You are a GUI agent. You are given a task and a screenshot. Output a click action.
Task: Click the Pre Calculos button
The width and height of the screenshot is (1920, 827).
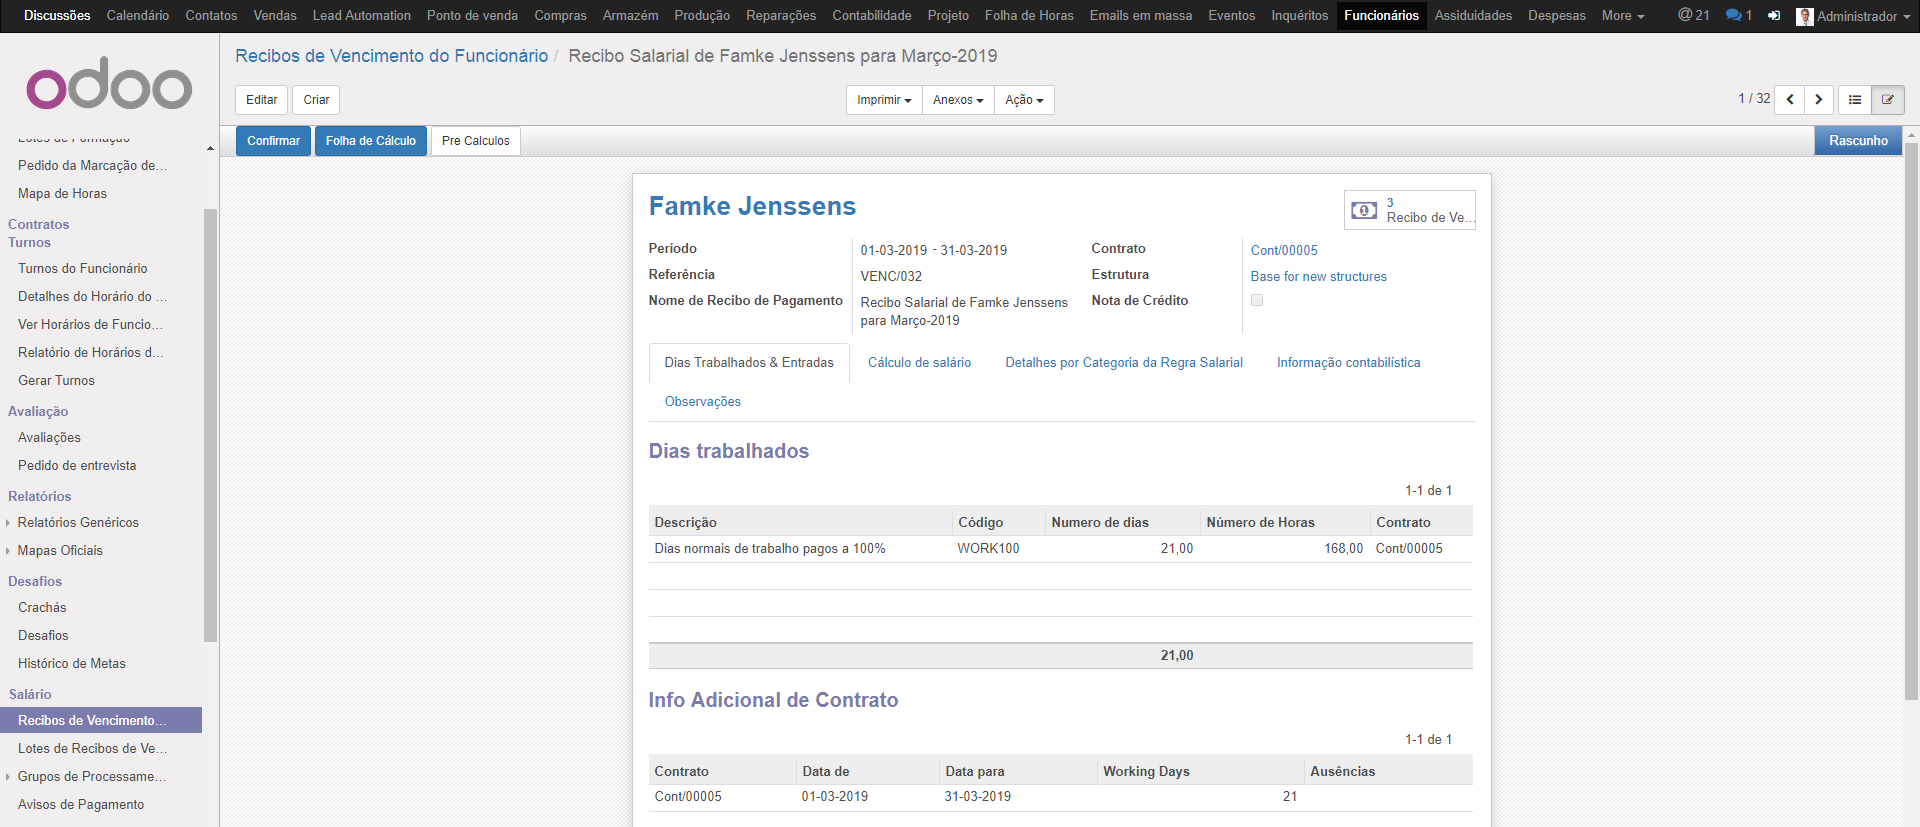pyautogui.click(x=476, y=141)
